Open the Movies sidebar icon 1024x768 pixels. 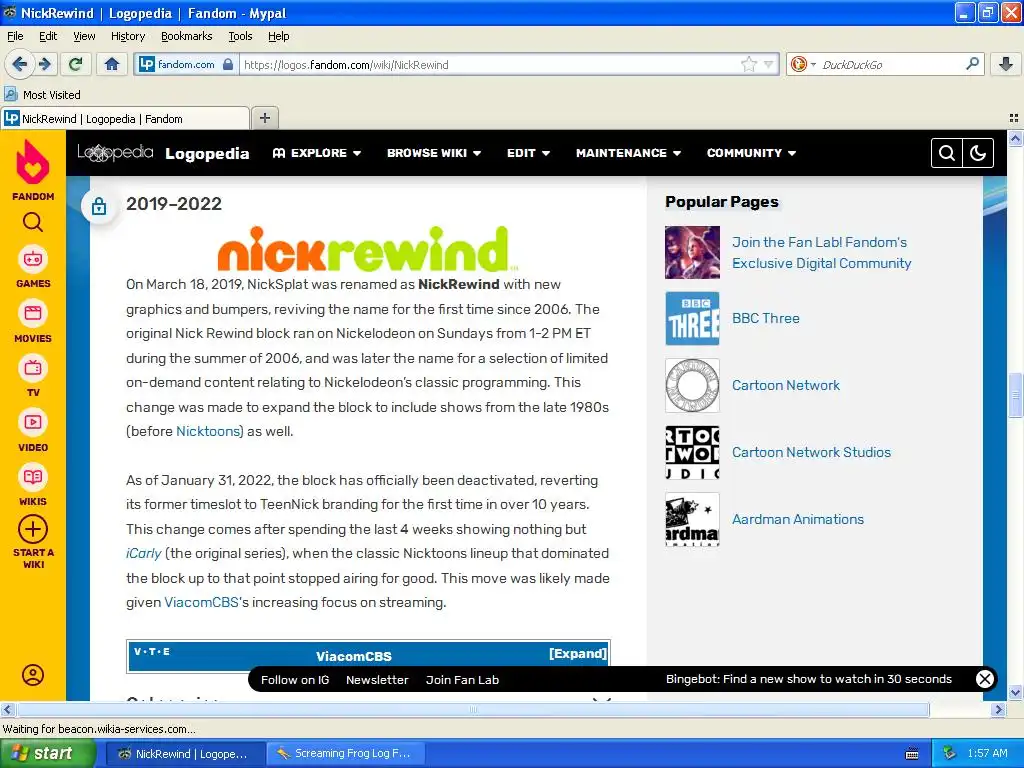click(x=33, y=313)
